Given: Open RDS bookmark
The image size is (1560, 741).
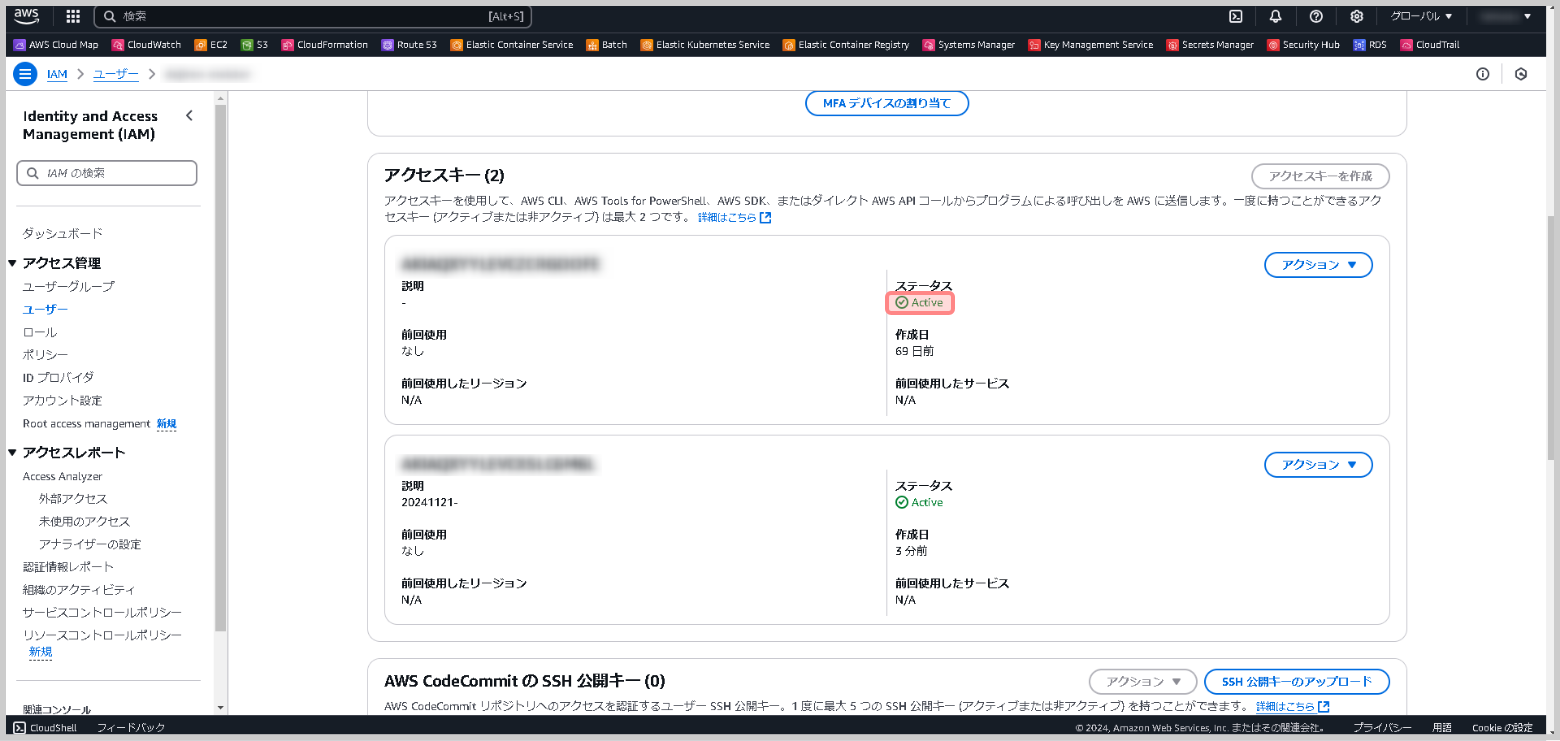Looking at the screenshot, I should click(x=1370, y=45).
